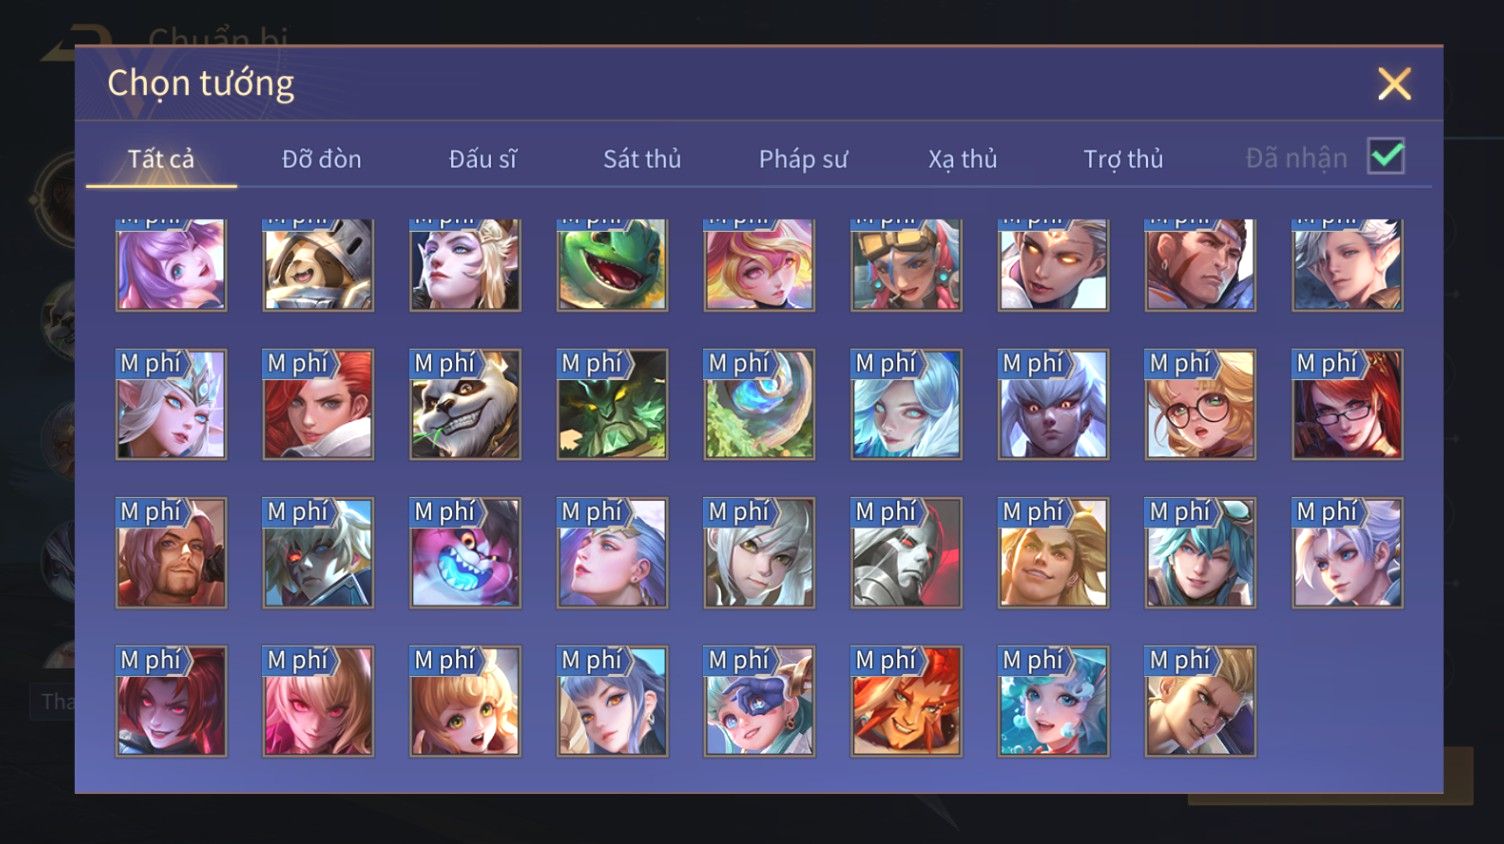Select the green leaf-masked forest hero
The width and height of the screenshot is (1504, 844).
click(612, 404)
